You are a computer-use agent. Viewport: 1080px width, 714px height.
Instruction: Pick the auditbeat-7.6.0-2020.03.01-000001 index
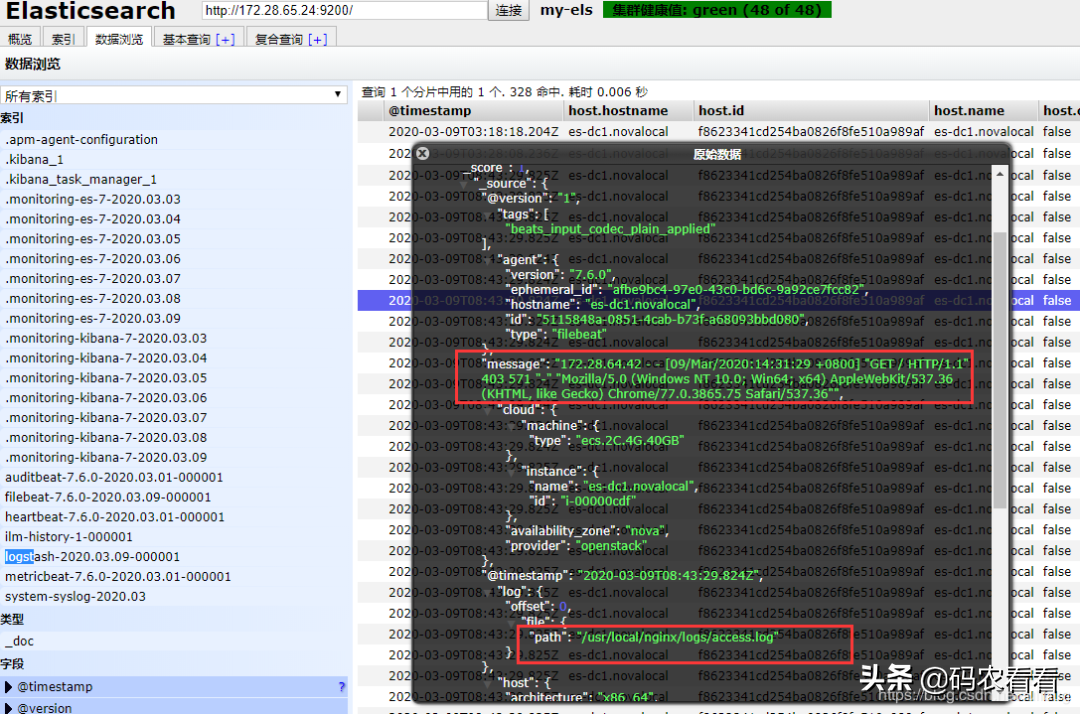click(x=114, y=477)
